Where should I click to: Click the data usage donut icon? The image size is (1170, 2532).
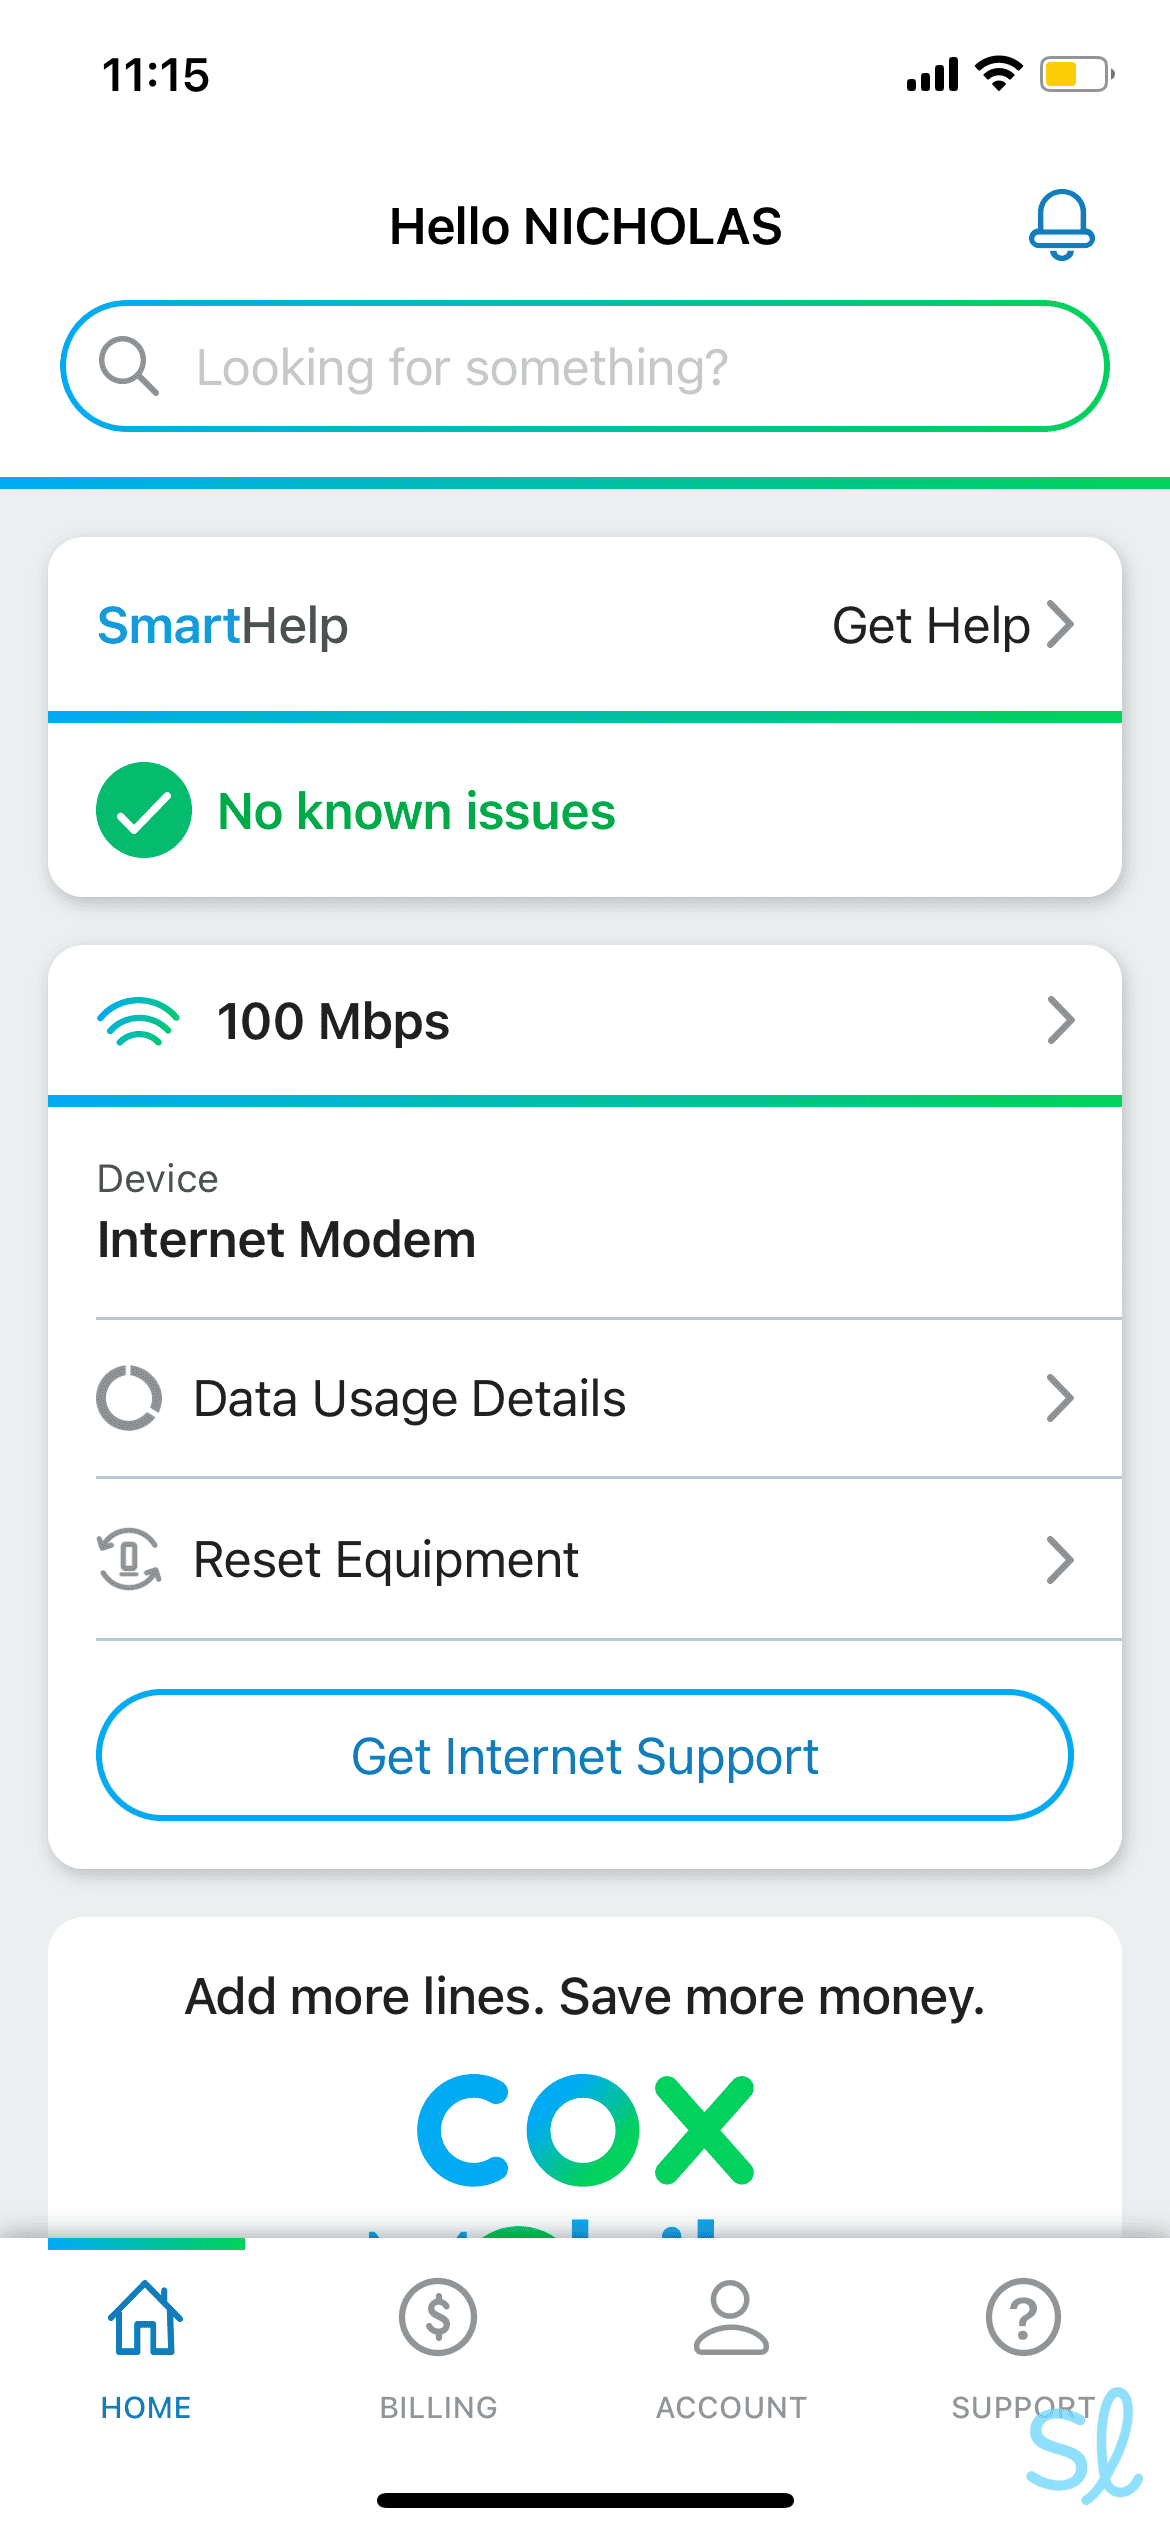coord(128,1398)
